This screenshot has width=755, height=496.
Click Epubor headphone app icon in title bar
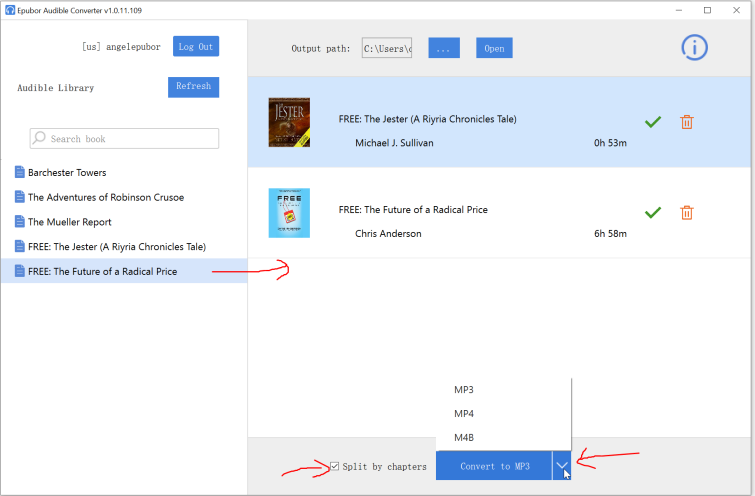pyautogui.click(x=10, y=10)
